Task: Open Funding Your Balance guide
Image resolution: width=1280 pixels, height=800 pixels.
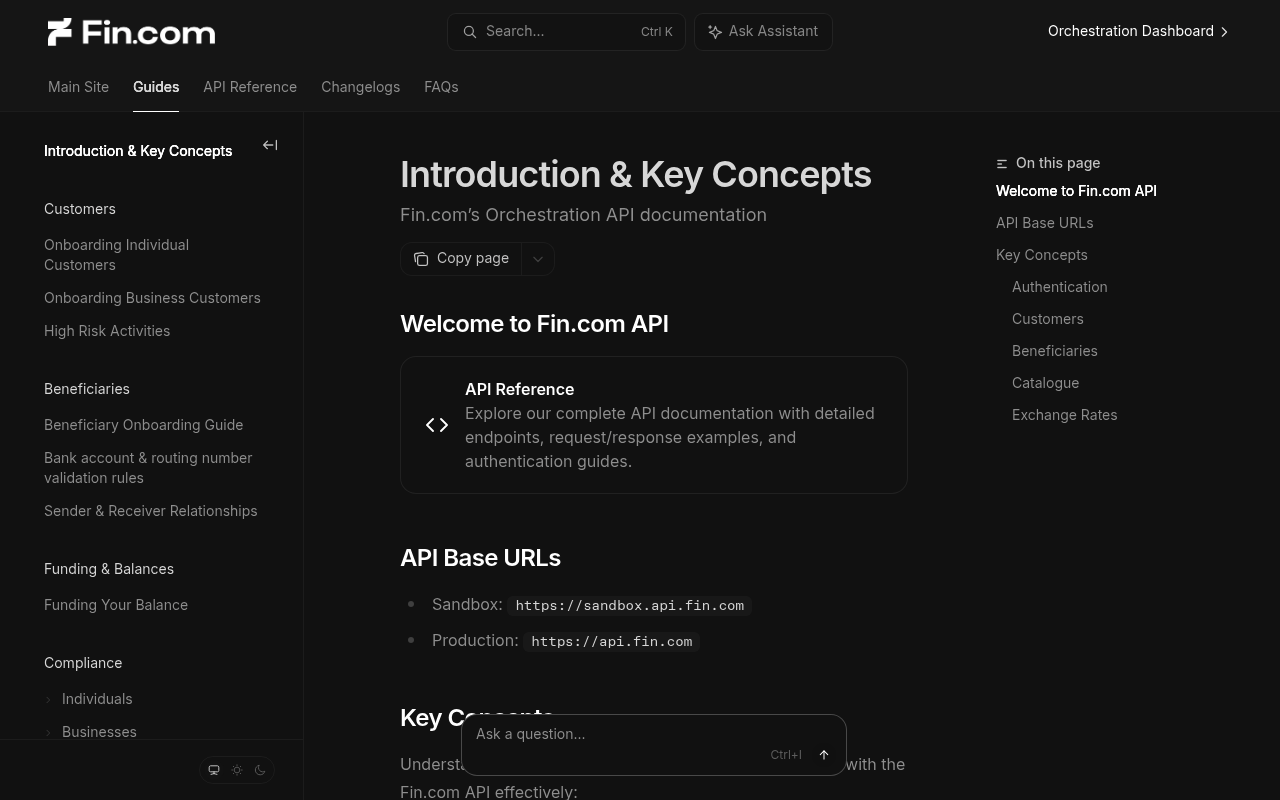Action: (x=116, y=605)
